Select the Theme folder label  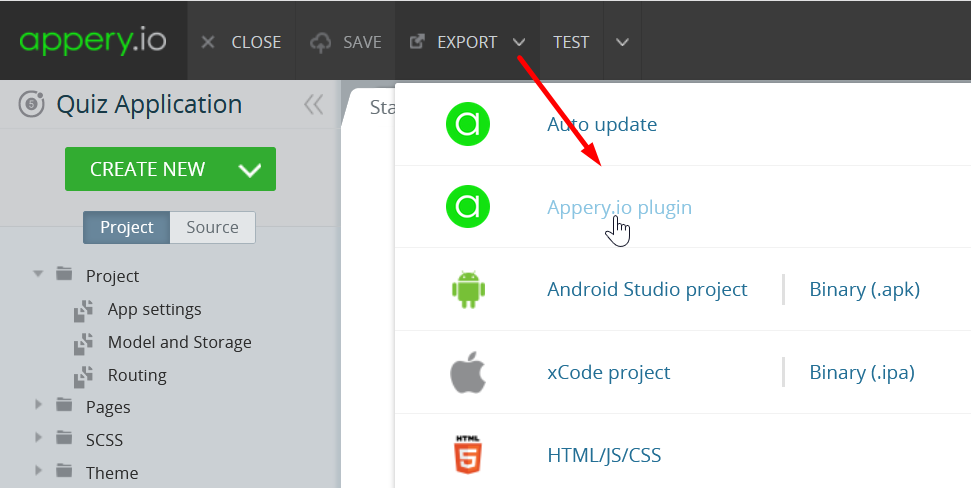click(111, 473)
